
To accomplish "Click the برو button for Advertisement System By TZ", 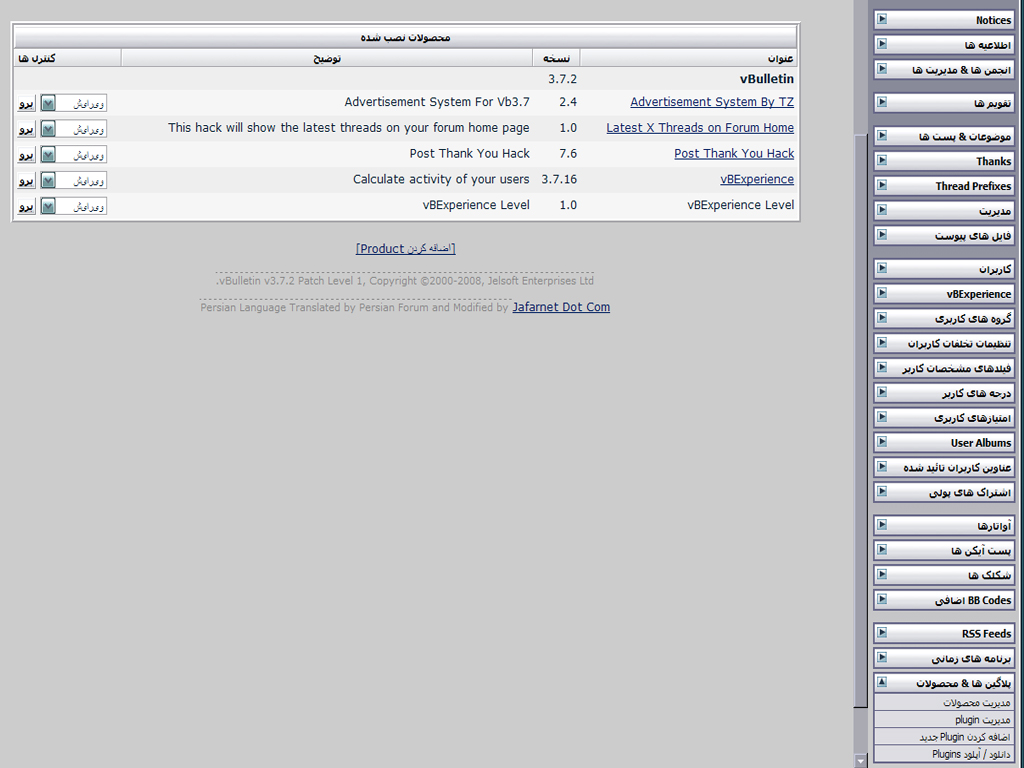I will click(26, 103).
